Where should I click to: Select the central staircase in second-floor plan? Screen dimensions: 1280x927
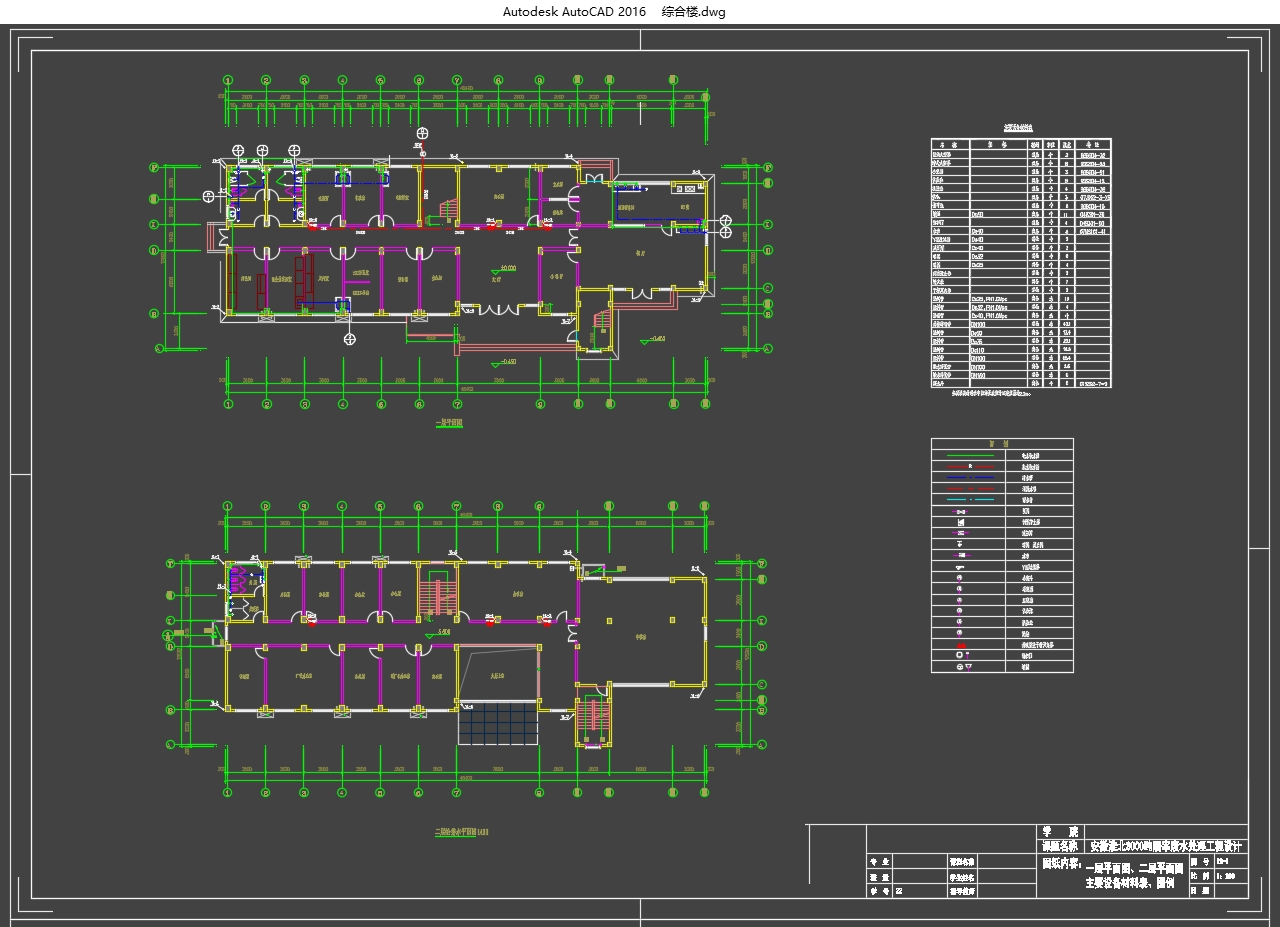click(x=436, y=591)
